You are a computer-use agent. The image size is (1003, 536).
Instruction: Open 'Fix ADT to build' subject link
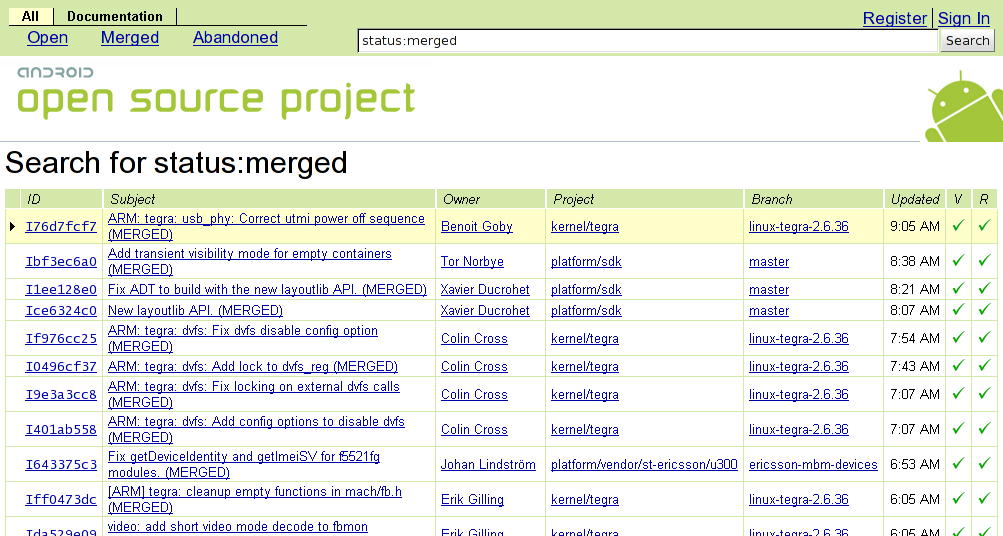[x=267, y=289]
